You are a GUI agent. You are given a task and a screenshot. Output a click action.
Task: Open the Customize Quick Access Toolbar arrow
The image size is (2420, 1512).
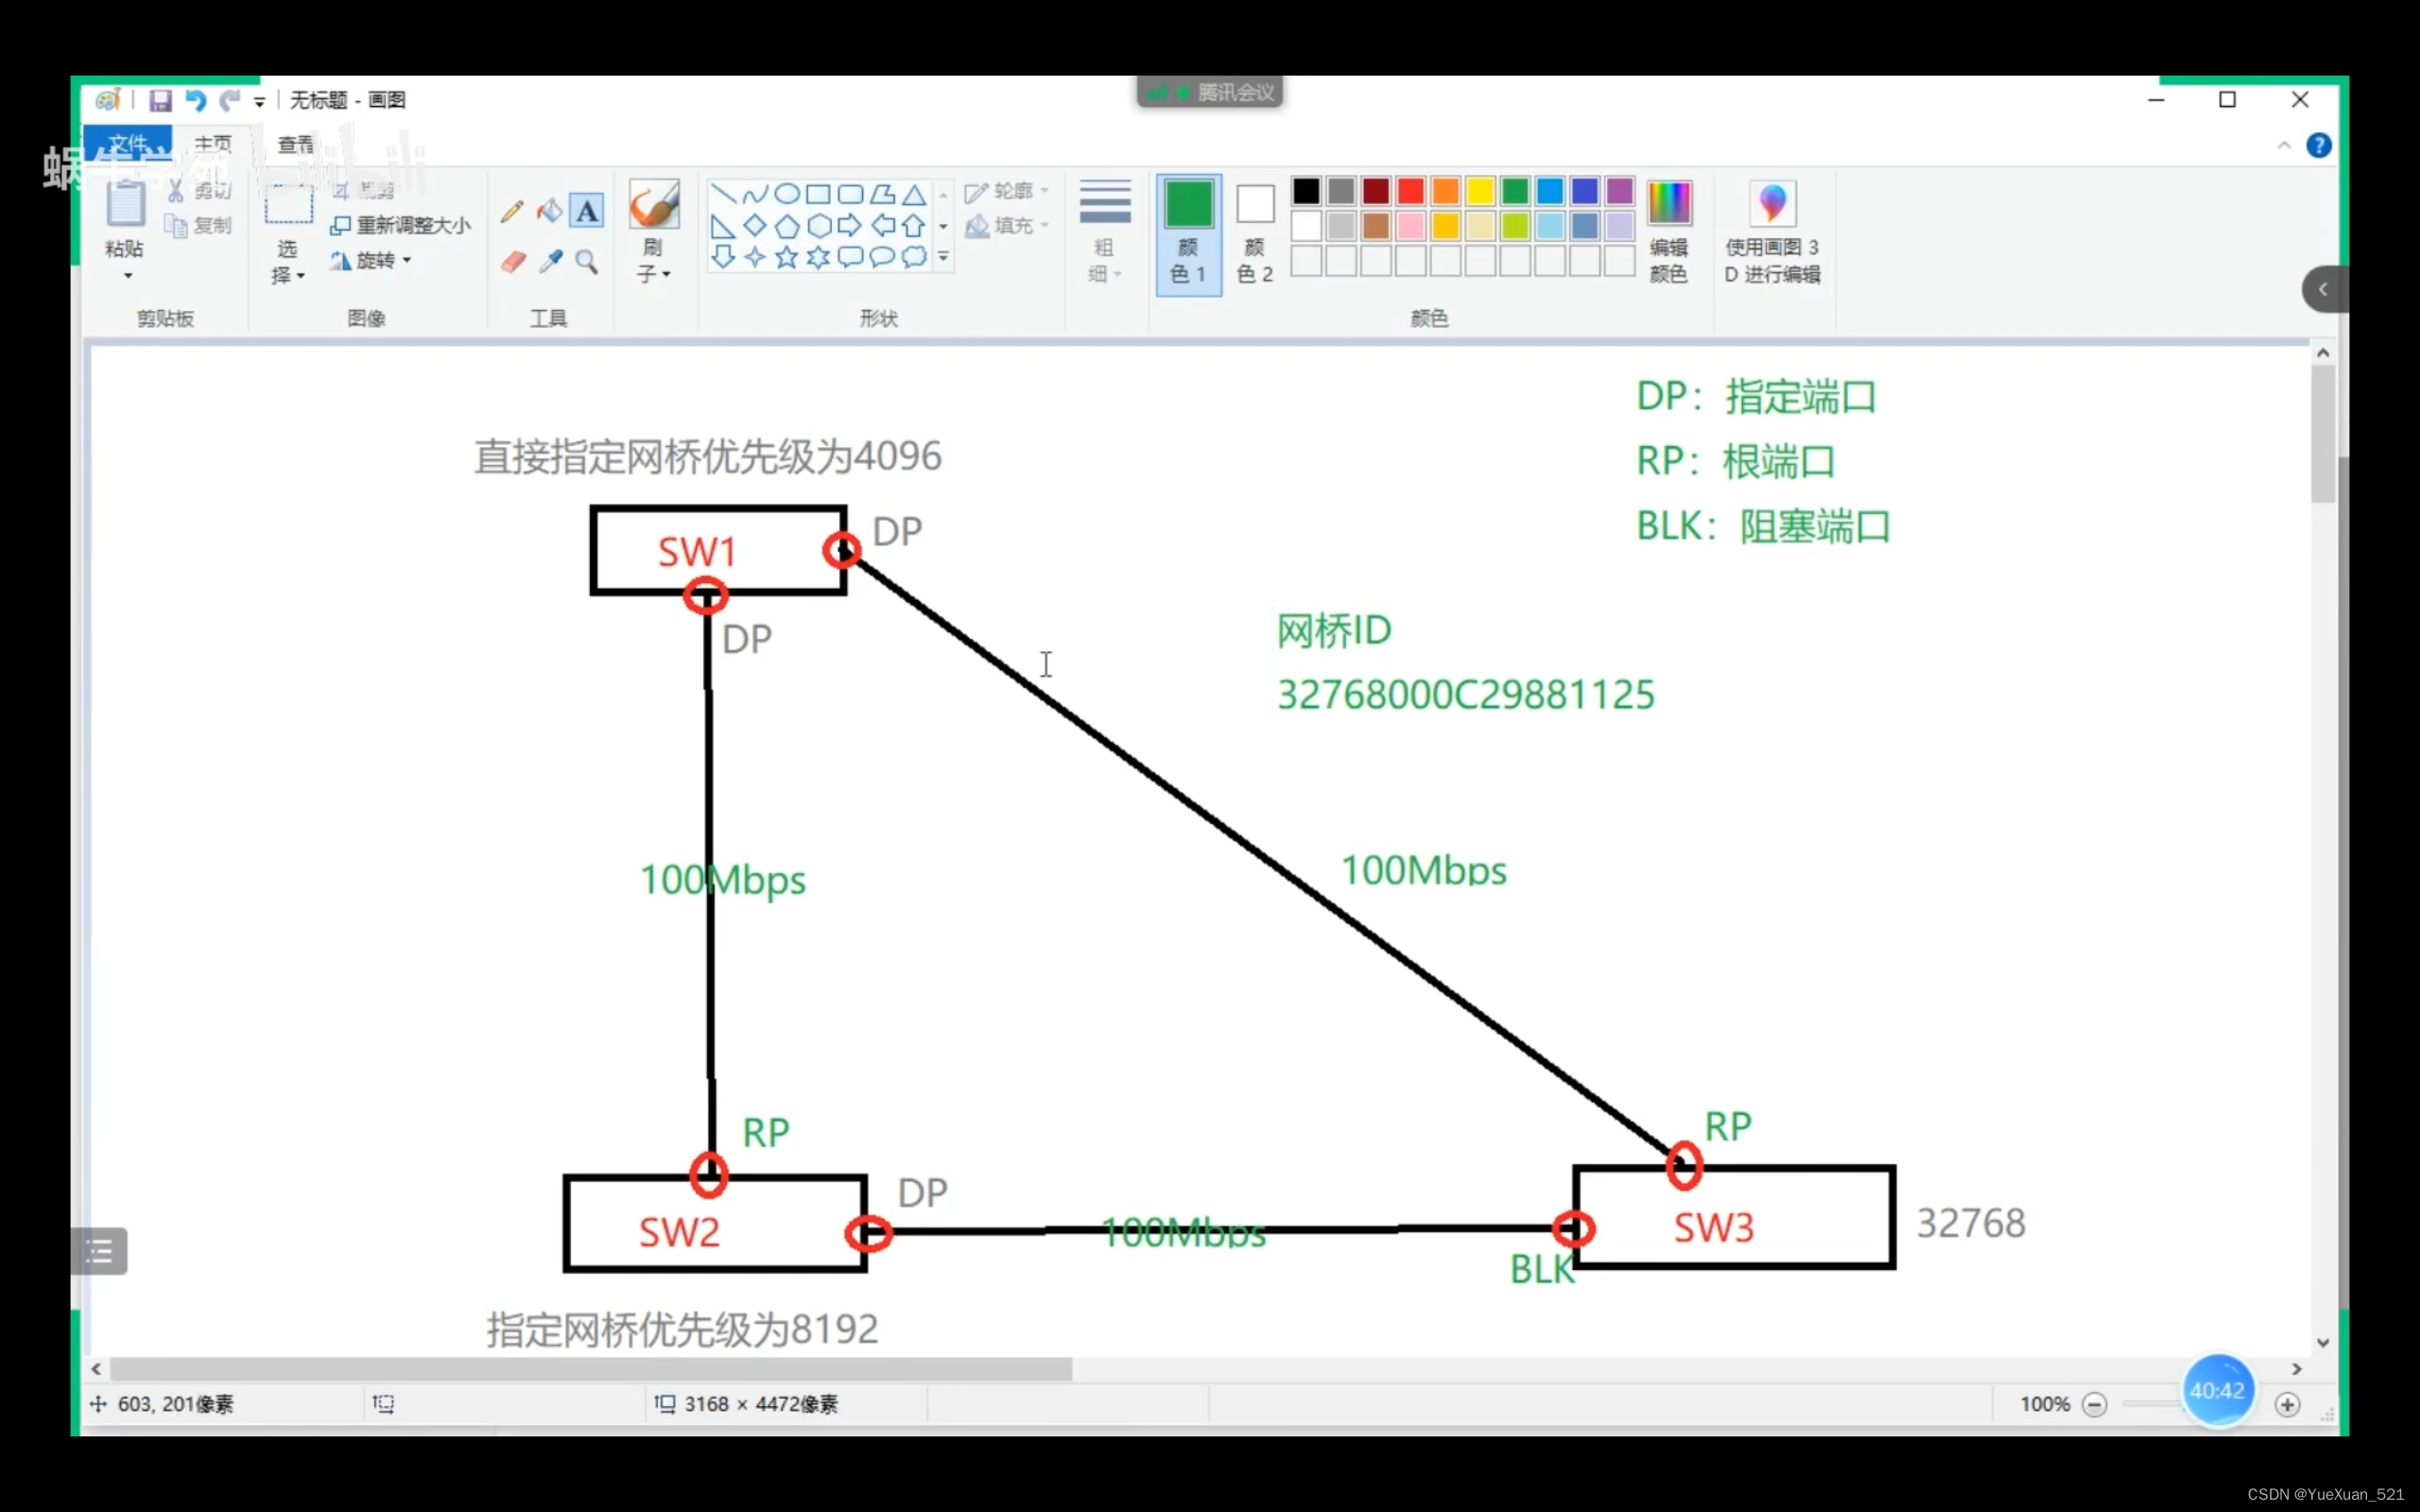click(x=259, y=101)
